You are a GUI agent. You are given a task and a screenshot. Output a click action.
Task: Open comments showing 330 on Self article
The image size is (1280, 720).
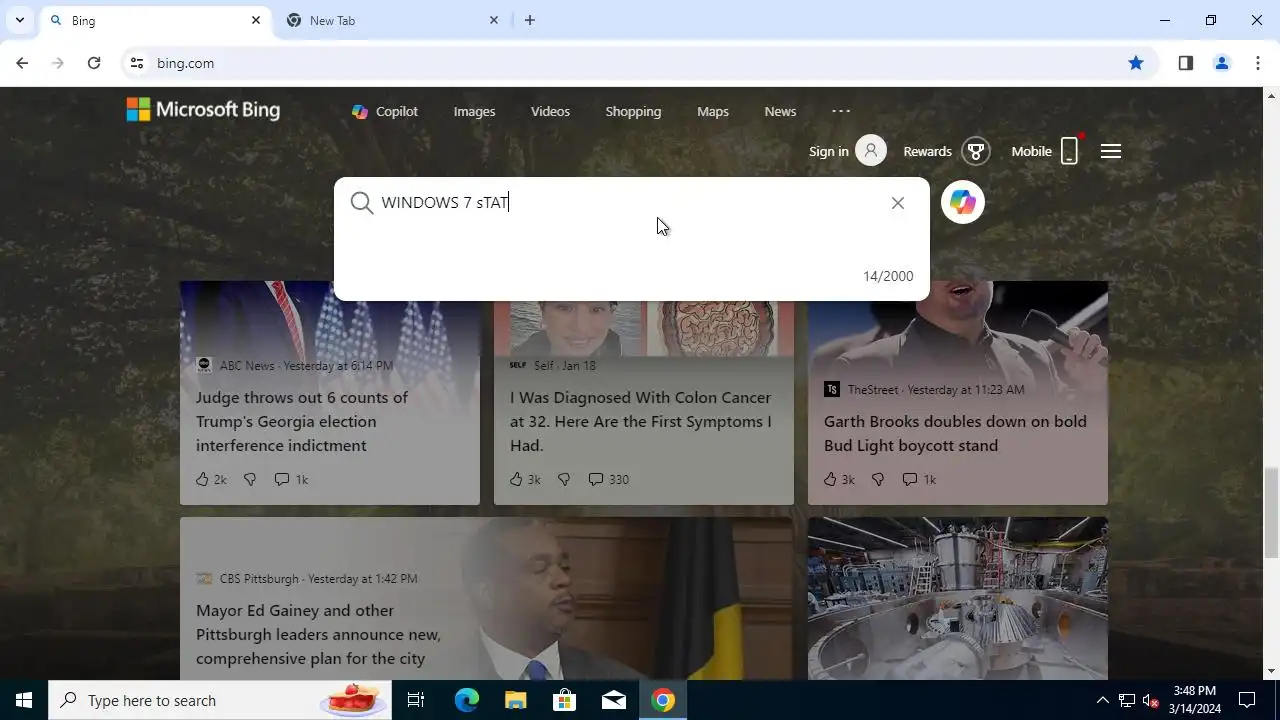(x=608, y=479)
